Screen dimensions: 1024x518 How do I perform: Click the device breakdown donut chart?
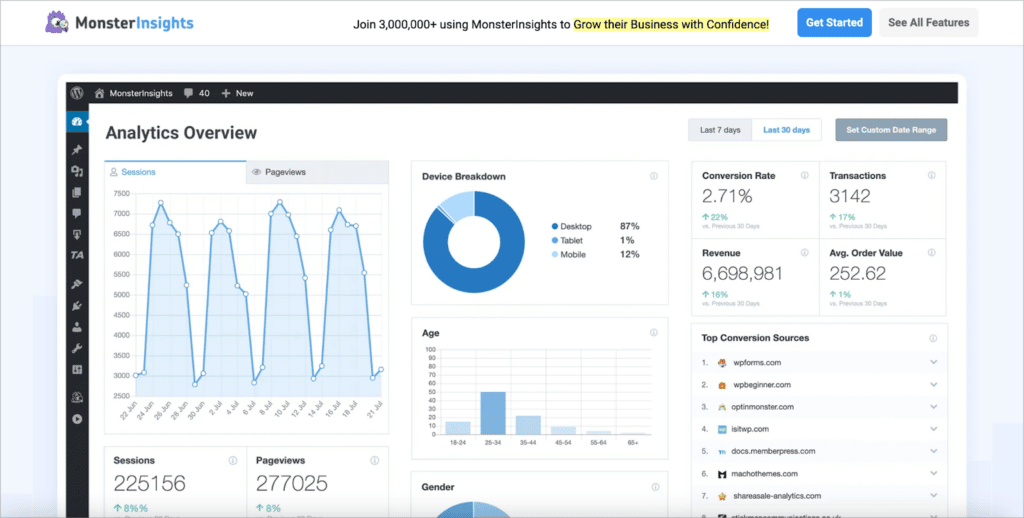474,242
